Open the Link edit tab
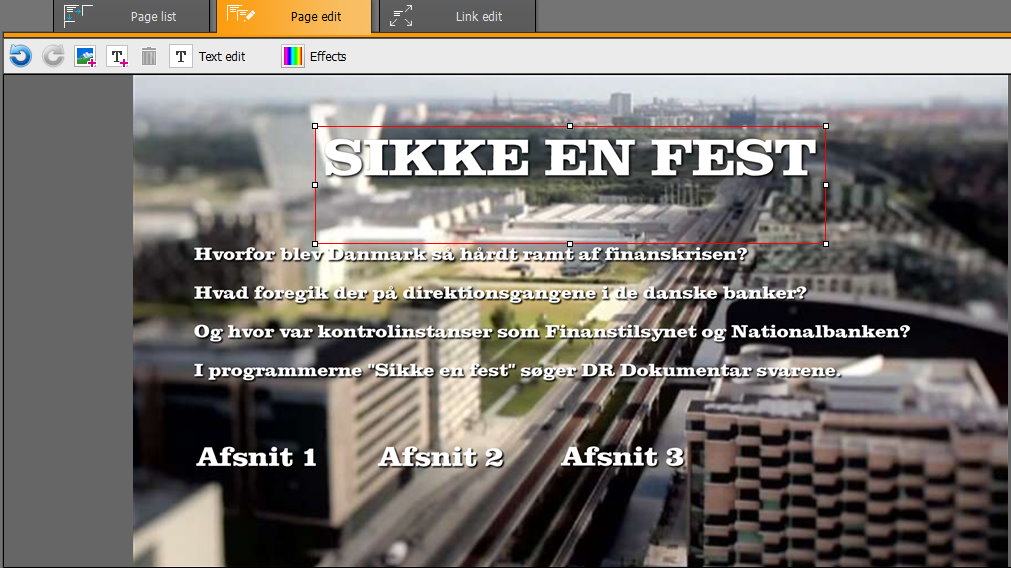 click(x=457, y=16)
